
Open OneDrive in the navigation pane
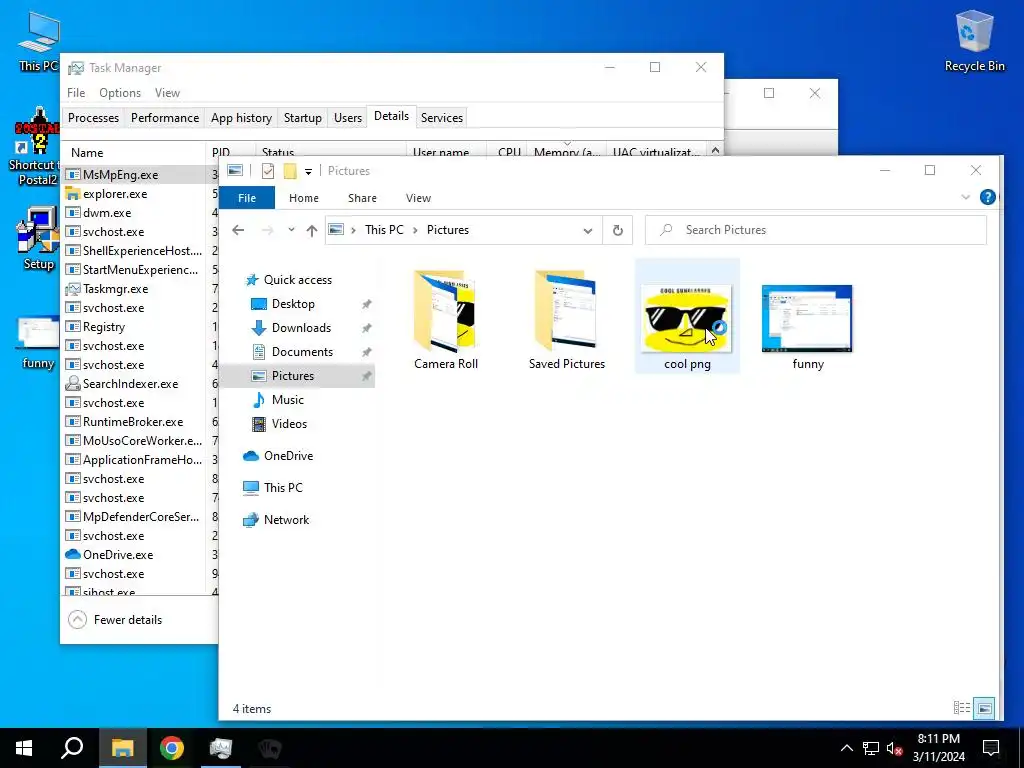[x=288, y=456]
